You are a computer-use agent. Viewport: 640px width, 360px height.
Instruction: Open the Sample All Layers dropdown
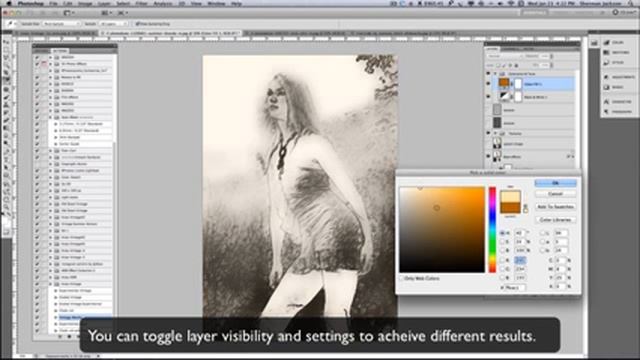[113, 24]
